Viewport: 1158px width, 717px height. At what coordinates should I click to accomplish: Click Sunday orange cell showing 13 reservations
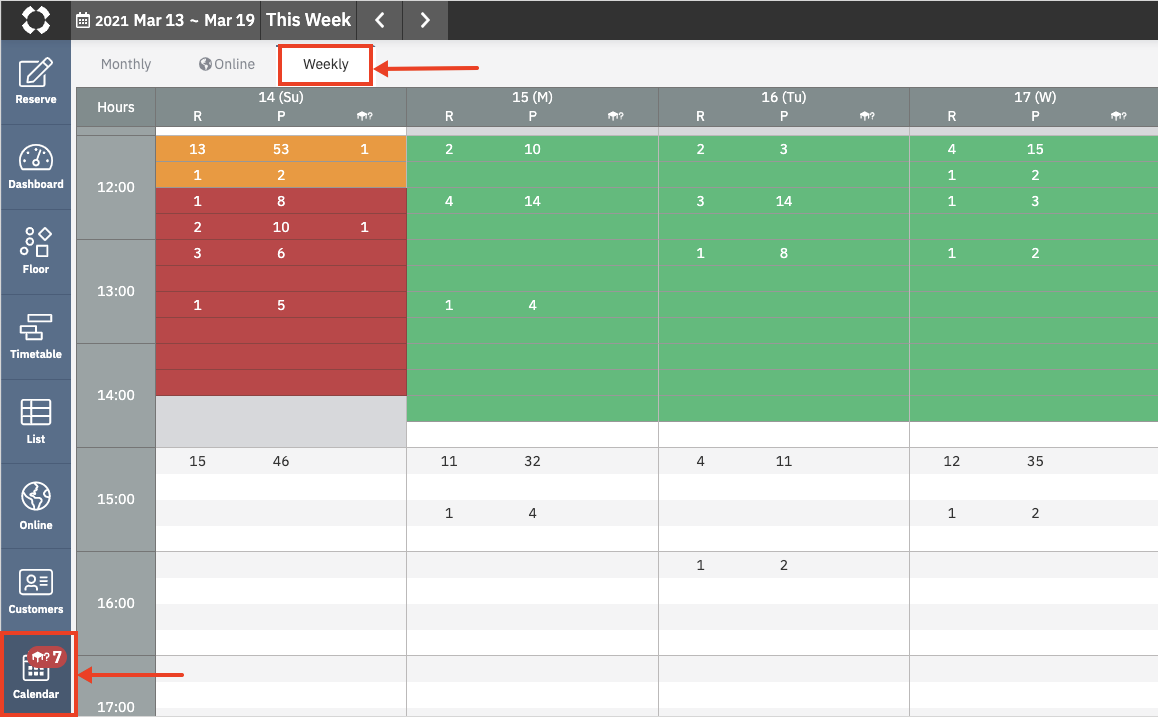[197, 149]
